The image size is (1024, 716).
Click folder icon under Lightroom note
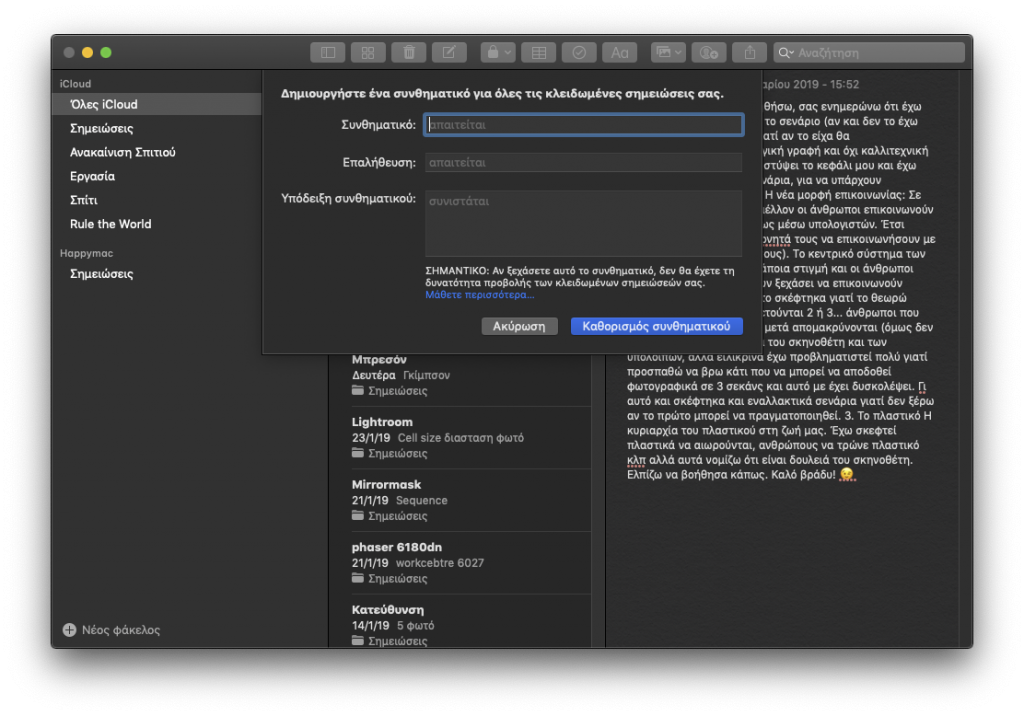tap(358, 453)
